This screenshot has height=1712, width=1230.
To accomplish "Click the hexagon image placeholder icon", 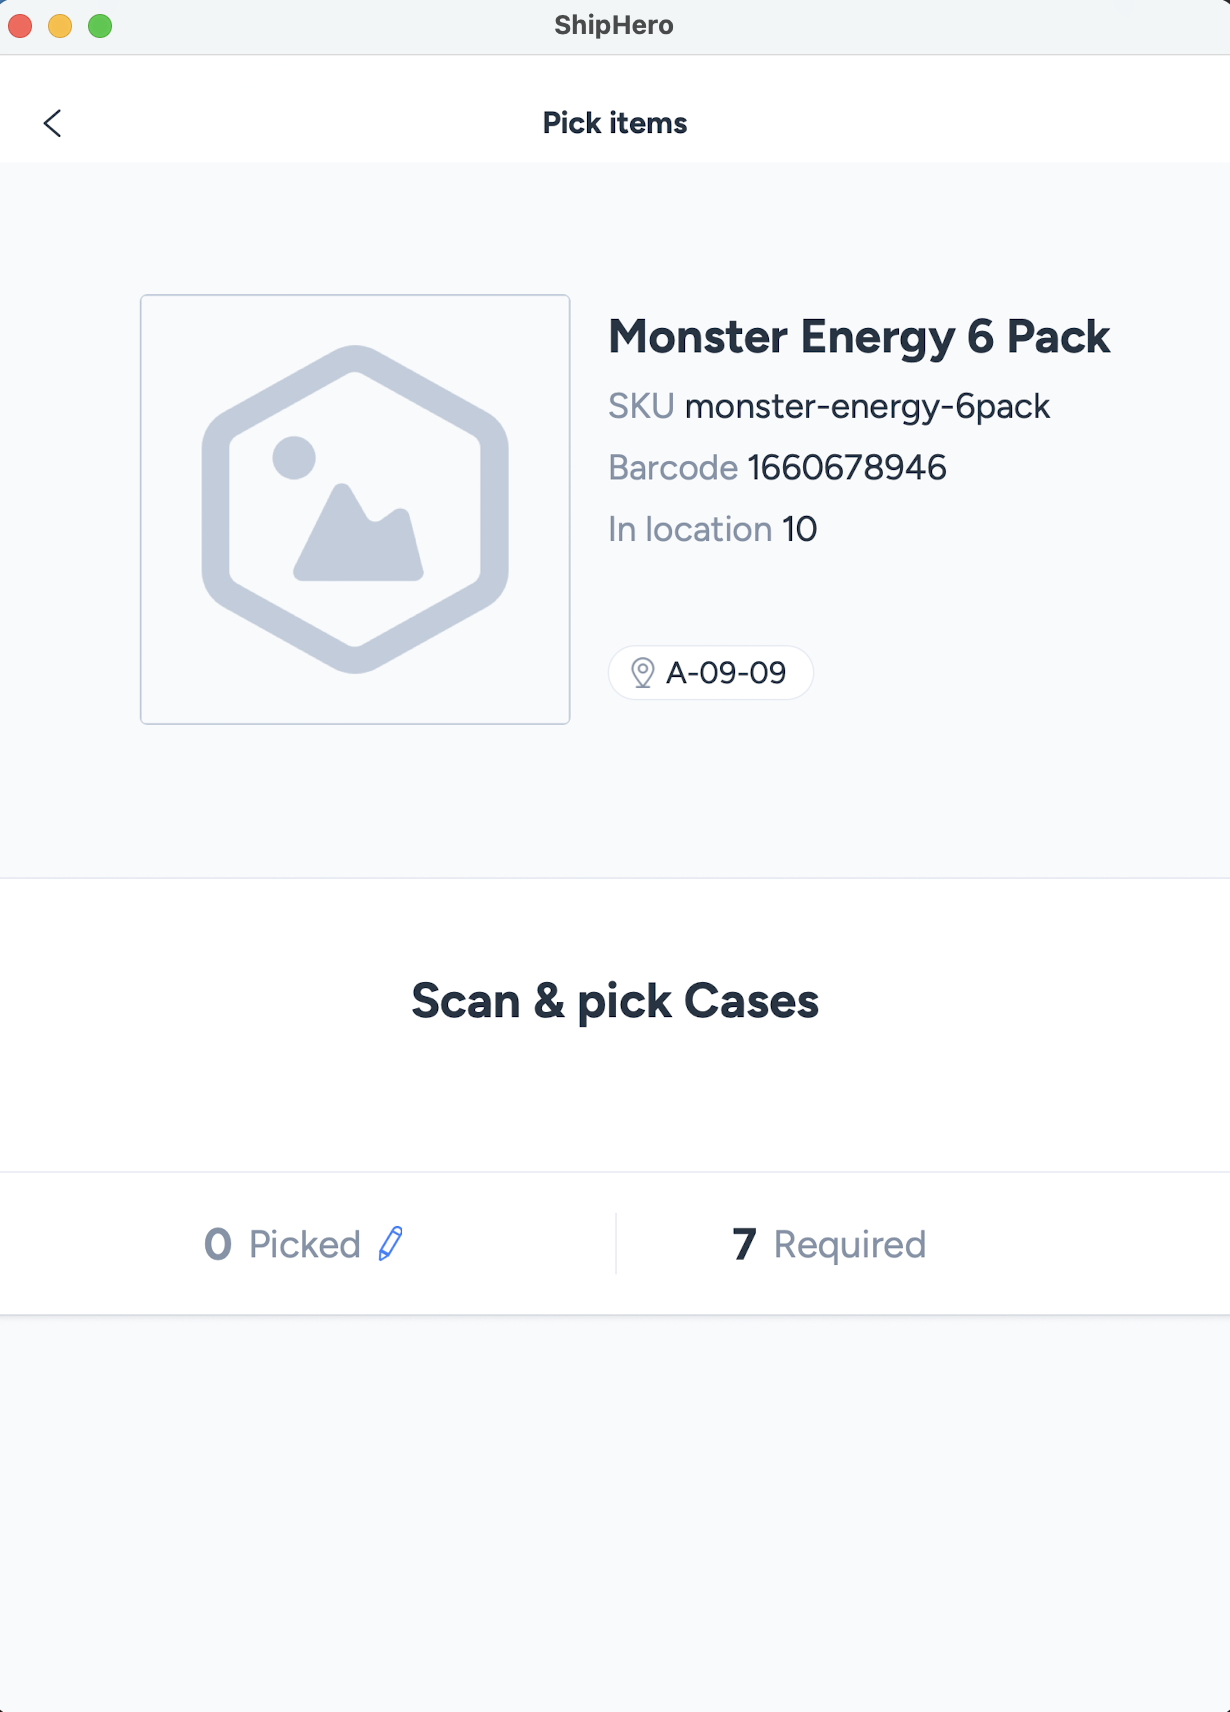I will click(x=355, y=509).
